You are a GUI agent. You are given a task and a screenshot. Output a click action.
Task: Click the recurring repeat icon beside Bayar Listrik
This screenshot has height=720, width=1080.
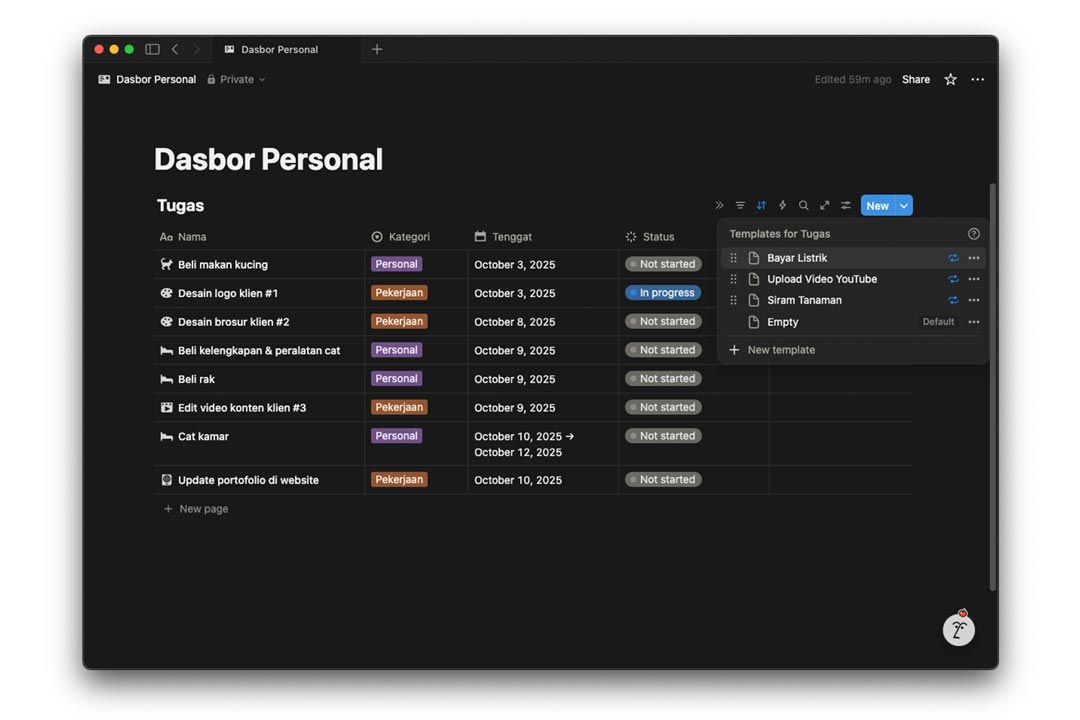click(953, 257)
